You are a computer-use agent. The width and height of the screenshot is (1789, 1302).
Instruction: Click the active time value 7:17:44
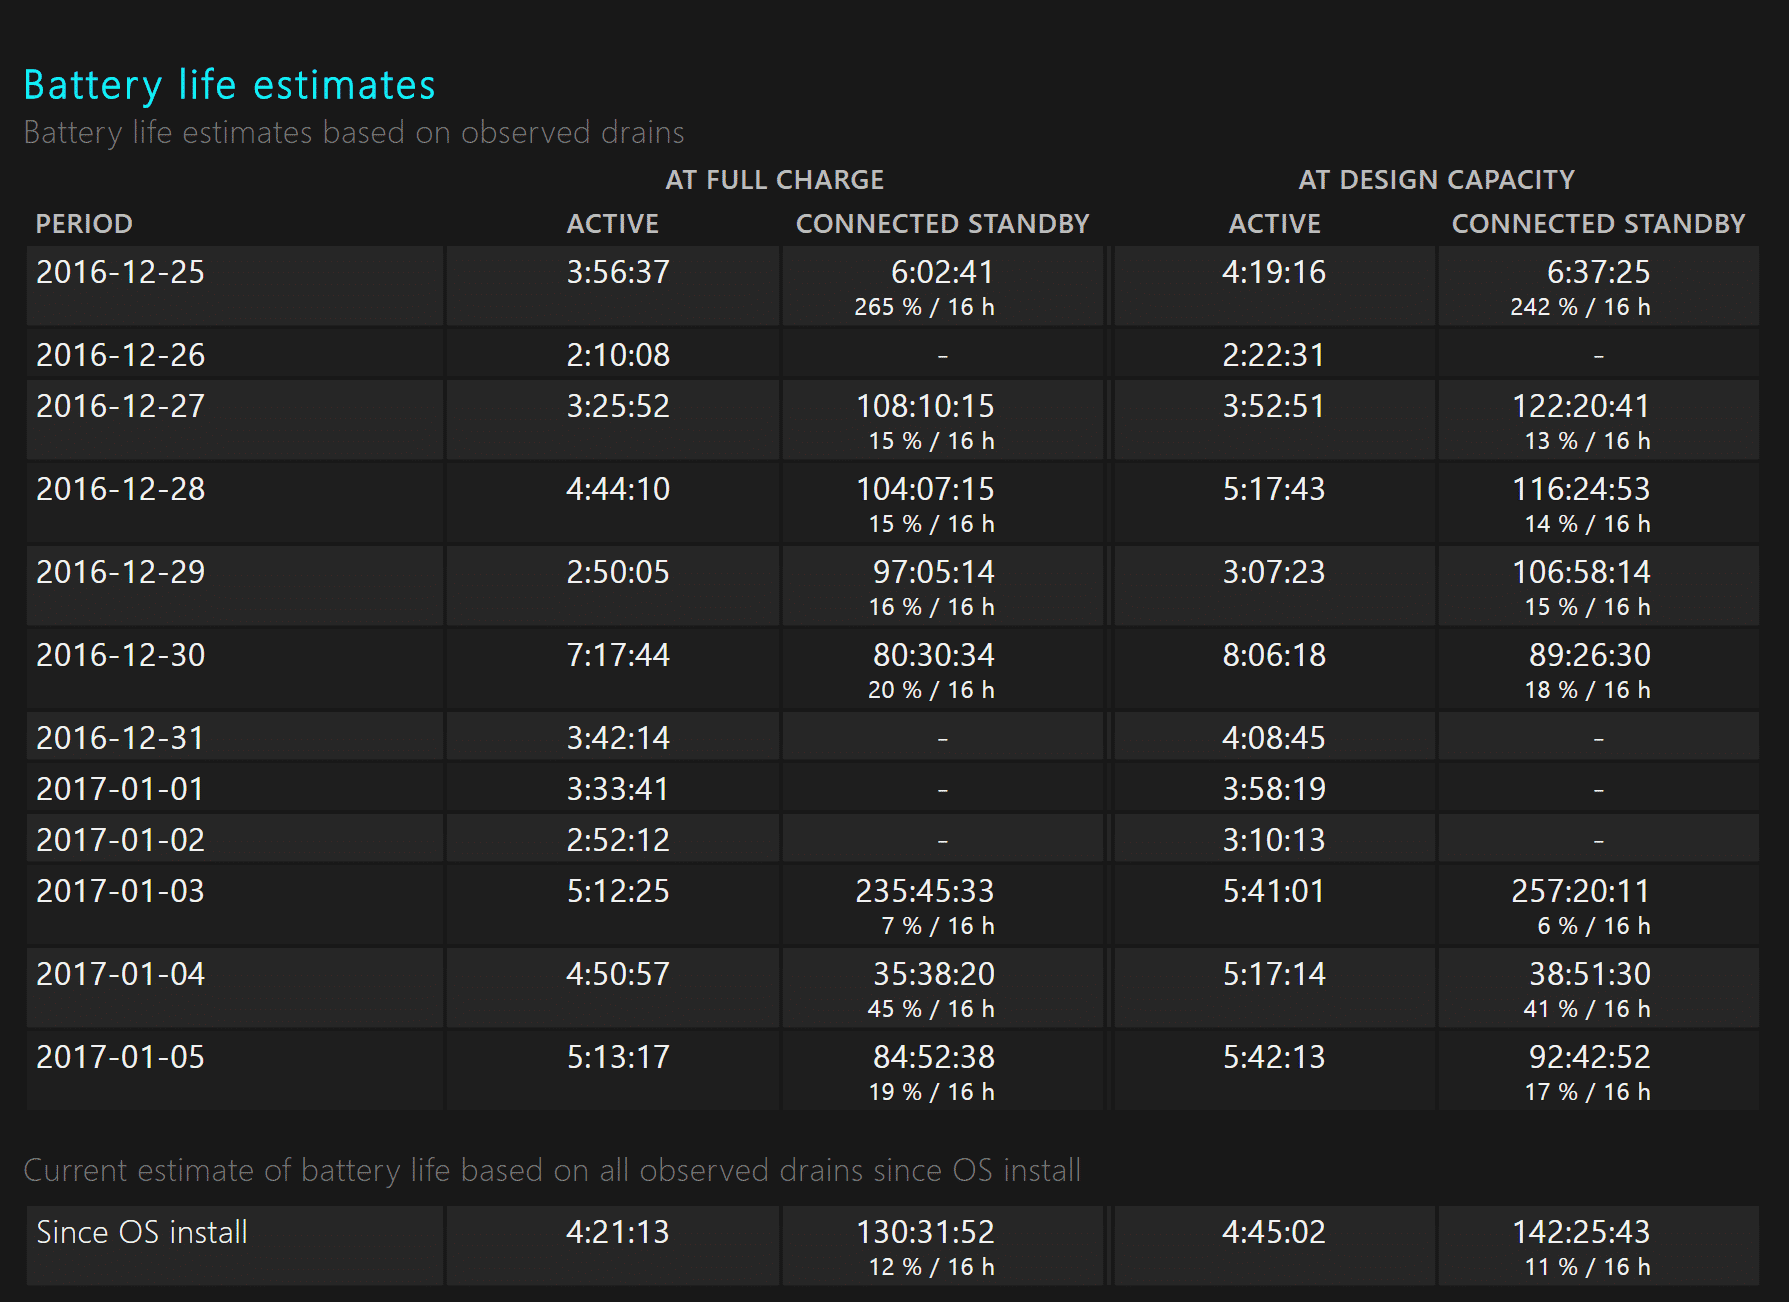[x=618, y=655]
